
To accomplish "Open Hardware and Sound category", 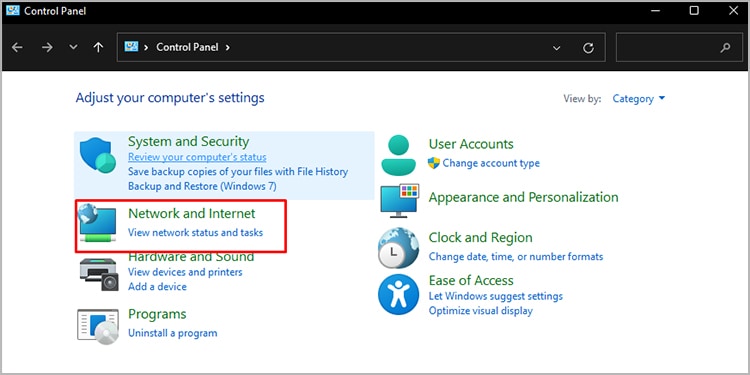I will 191,257.
